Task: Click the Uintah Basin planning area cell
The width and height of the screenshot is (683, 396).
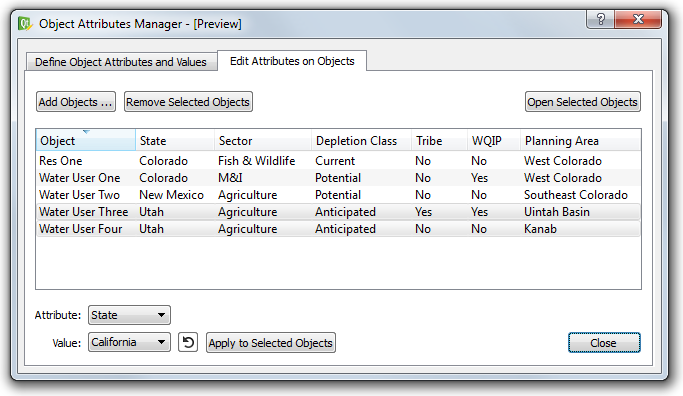Action: (x=557, y=212)
